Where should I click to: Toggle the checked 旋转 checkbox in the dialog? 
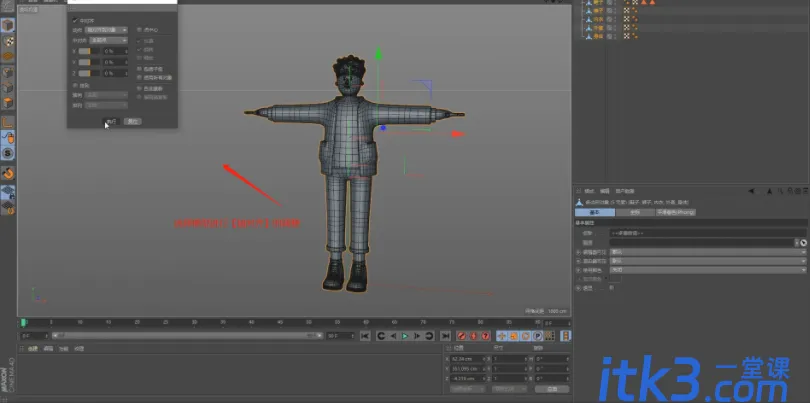[x=139, y=50]
